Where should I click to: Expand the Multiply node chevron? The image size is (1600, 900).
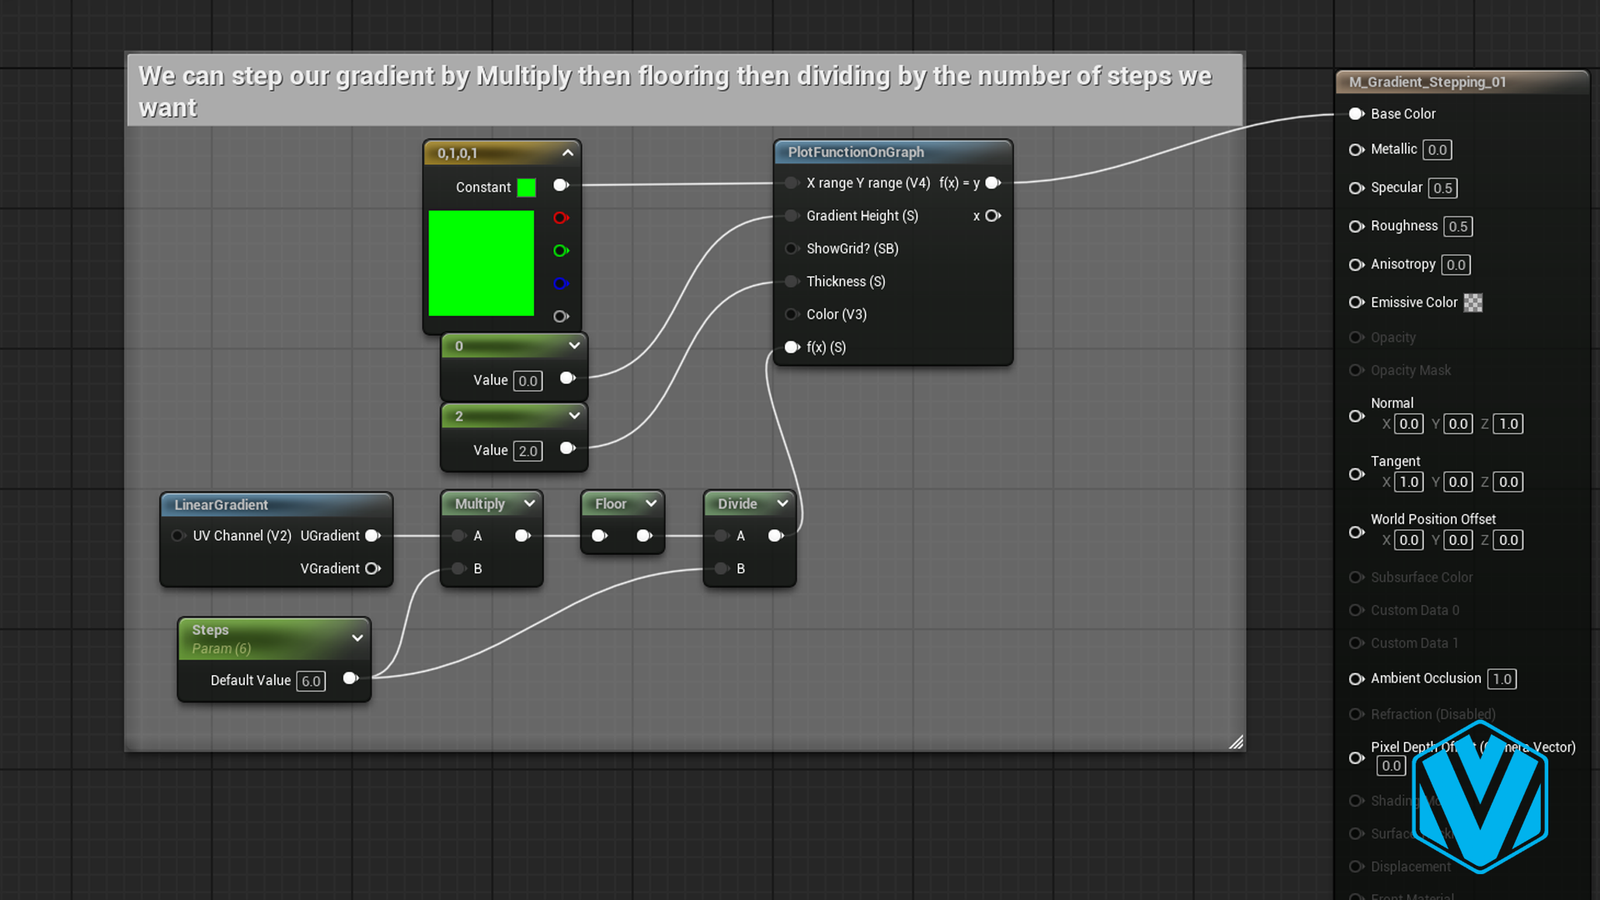click(x=529, y=504)
